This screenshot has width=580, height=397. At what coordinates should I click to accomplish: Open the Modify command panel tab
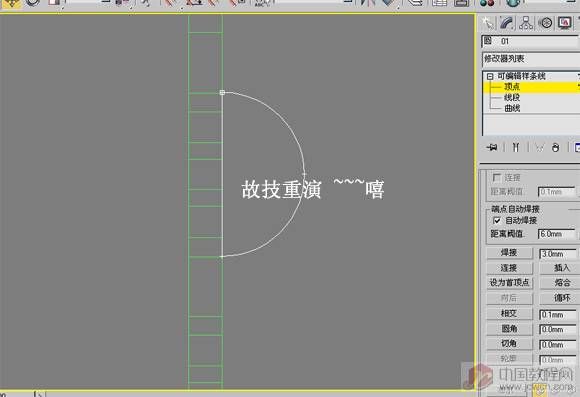click(x=507, y=23)
